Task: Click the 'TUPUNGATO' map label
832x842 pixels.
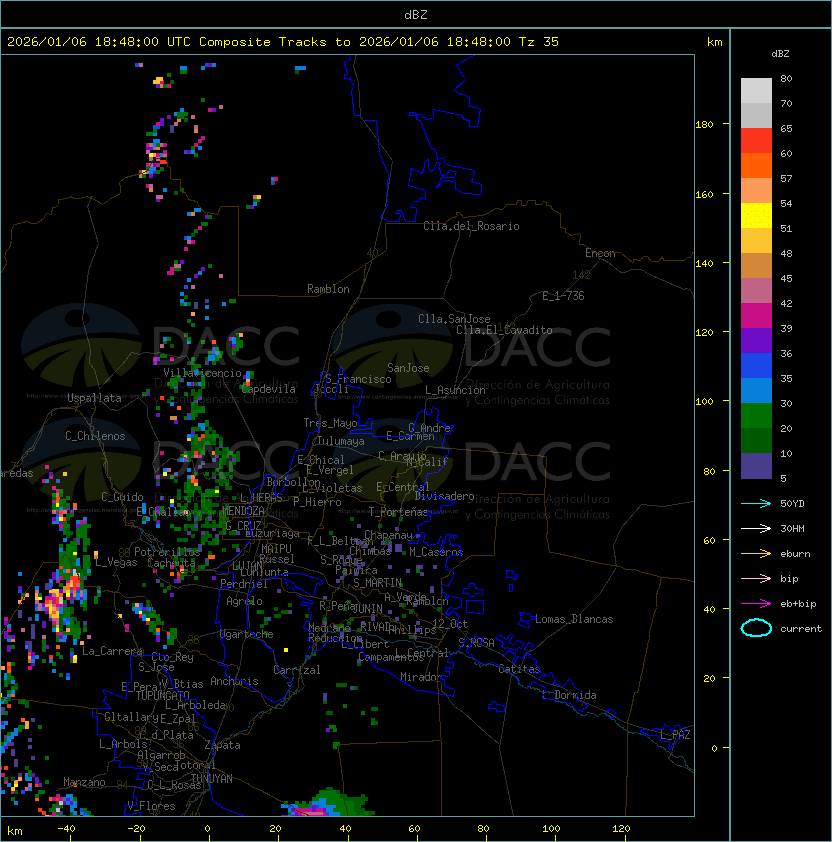Action: click(162, 695)
